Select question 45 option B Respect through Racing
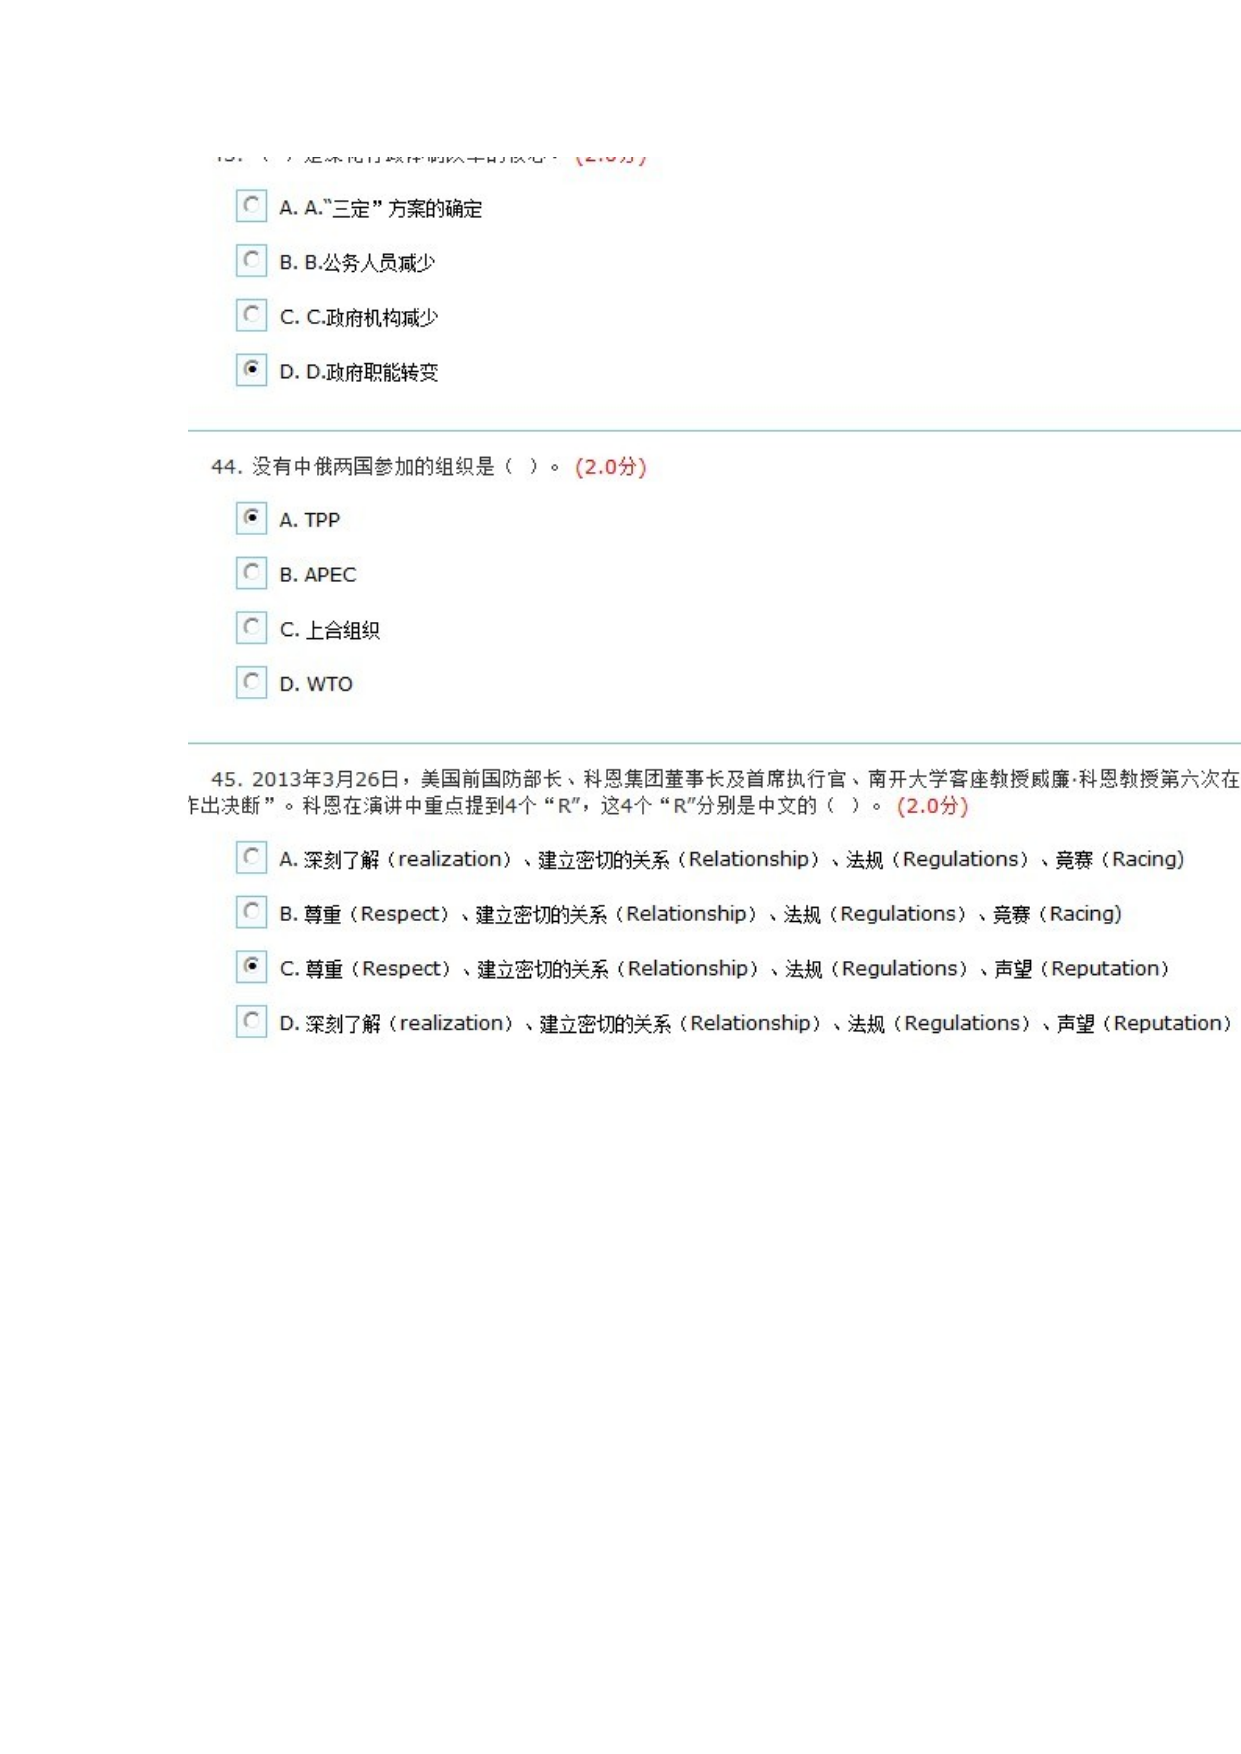Screen dimensions: 1241x1754 coord(251,912)
